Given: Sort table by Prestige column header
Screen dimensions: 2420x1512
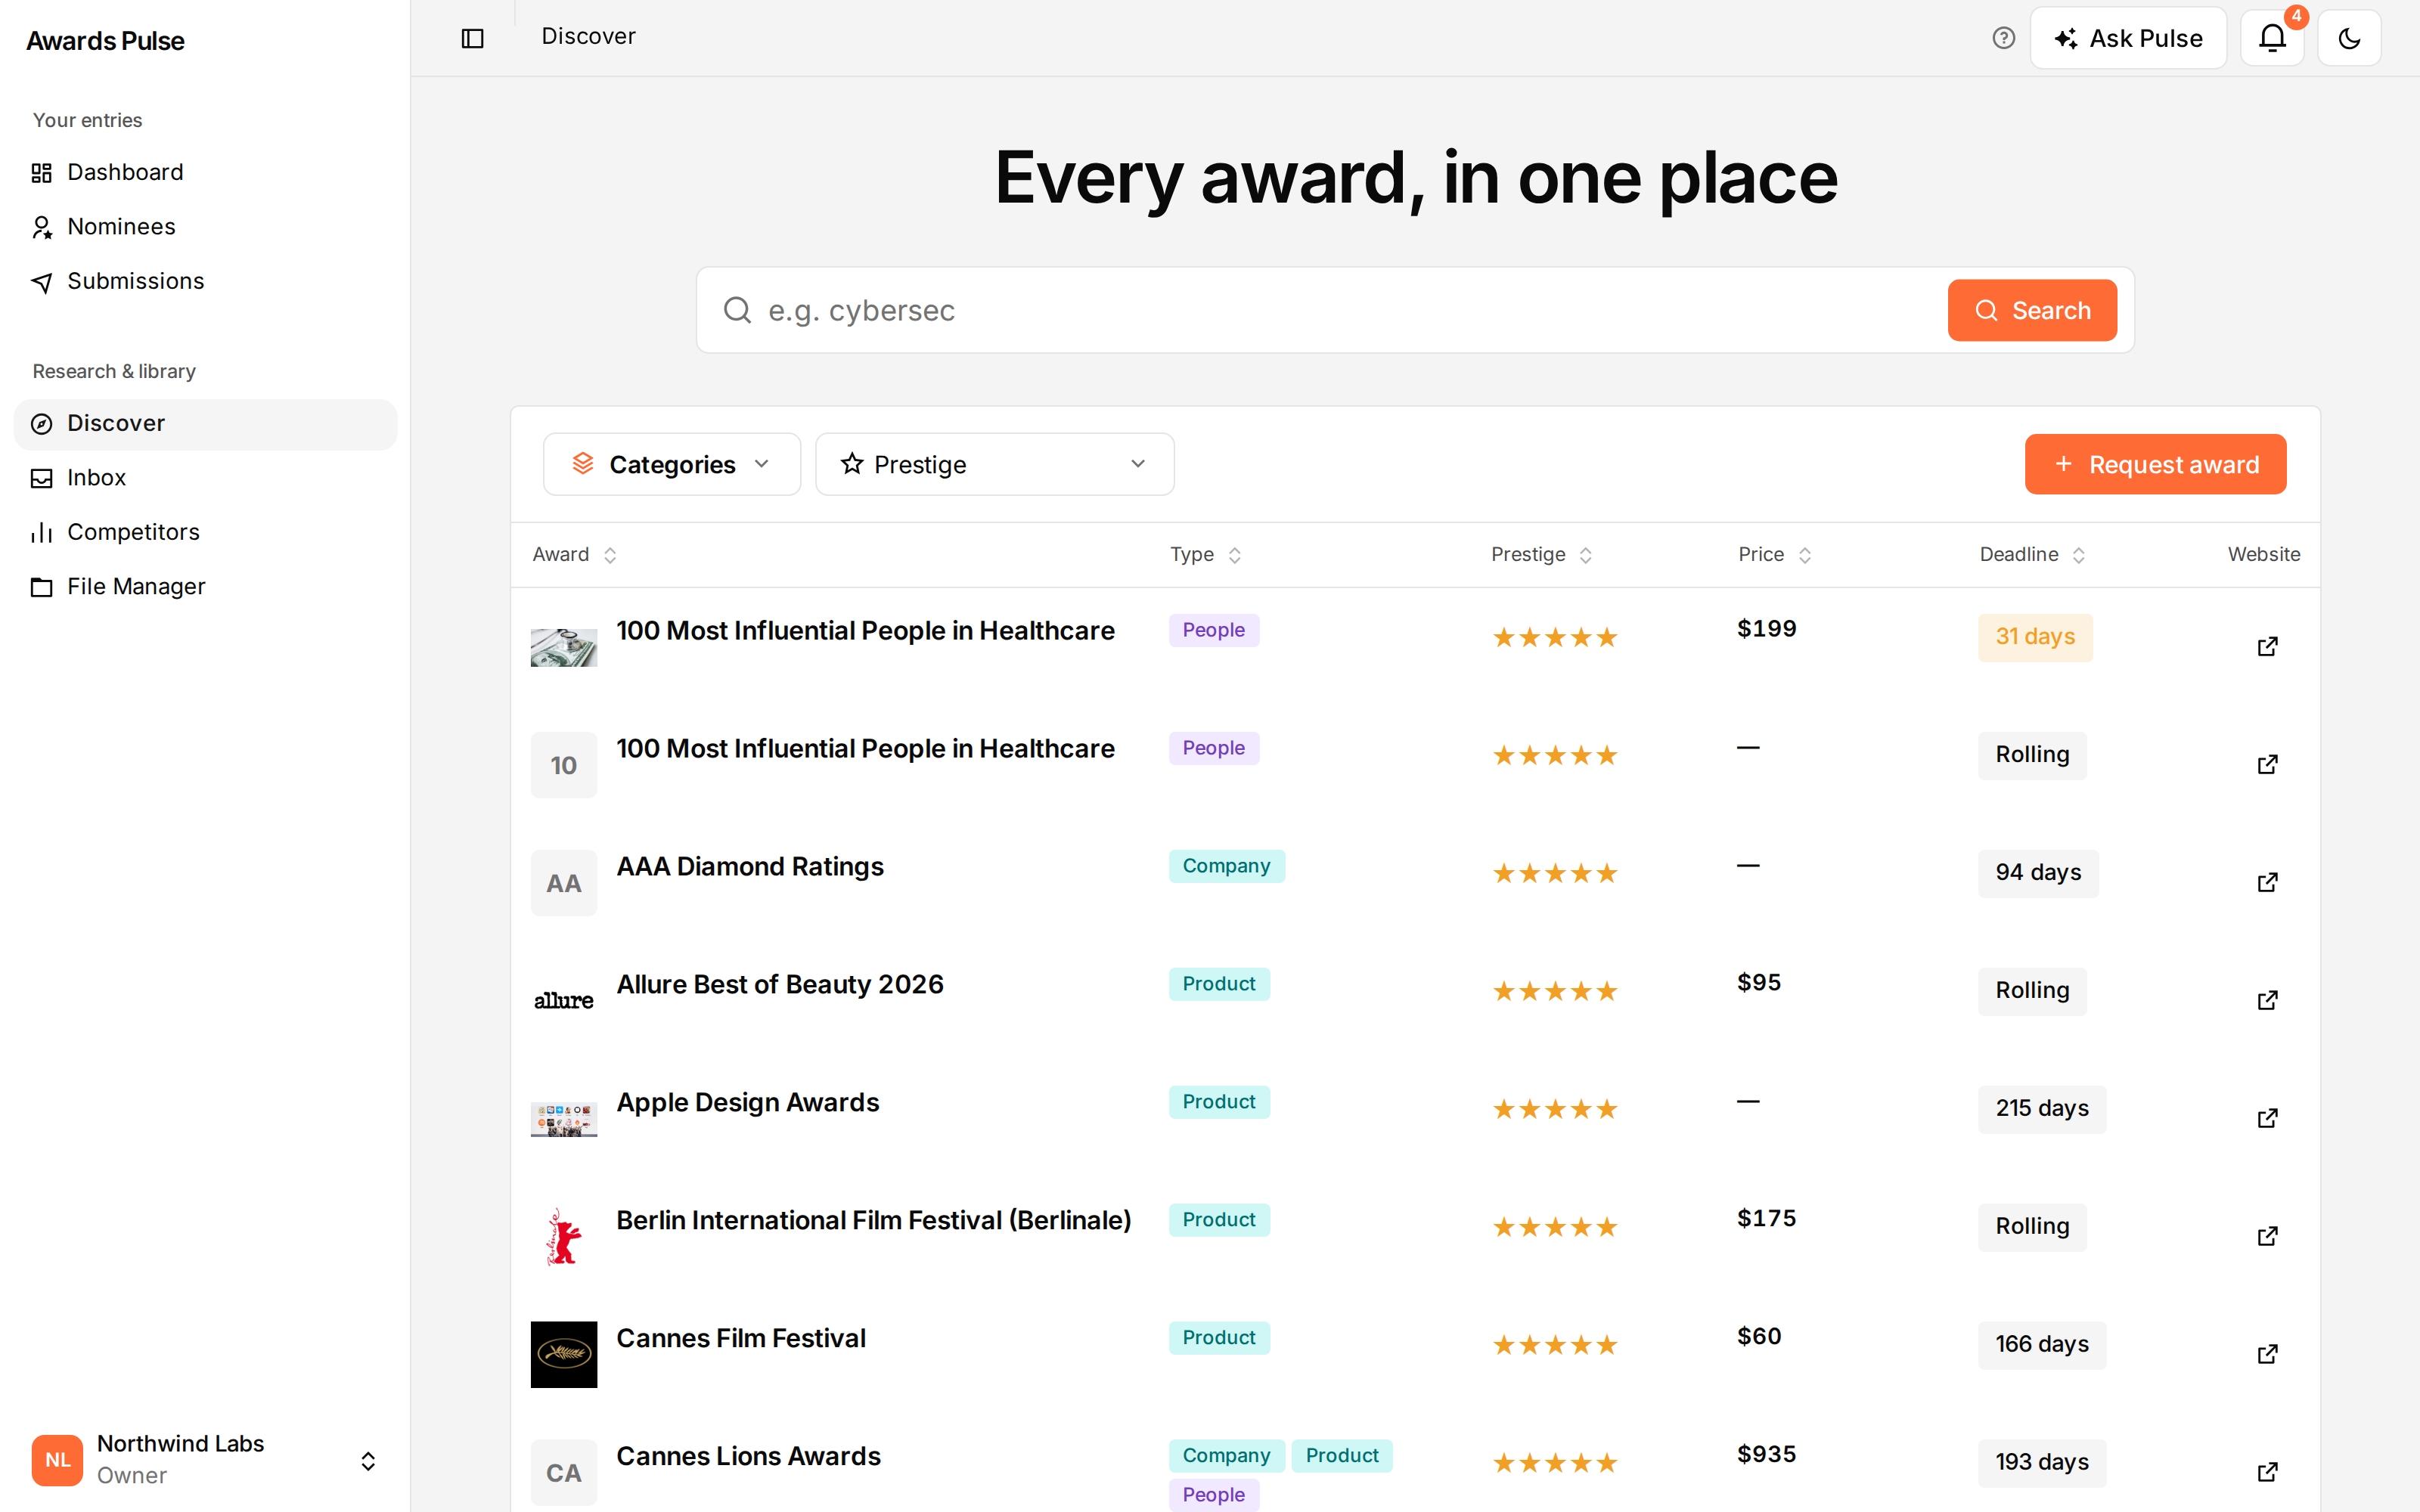Looking at the screenshot, I should point(1541,555).
